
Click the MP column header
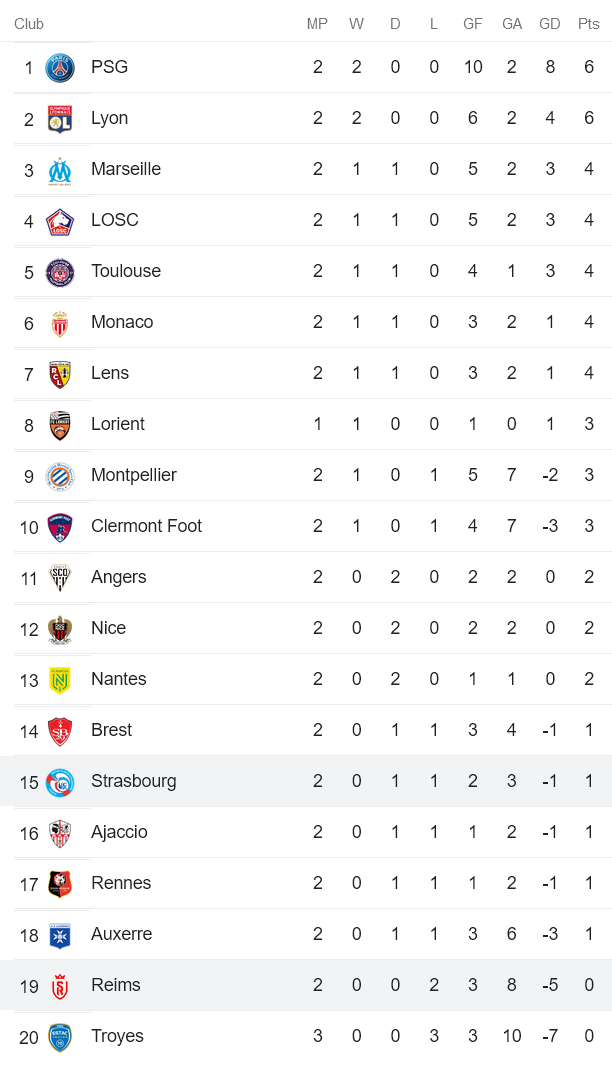[317, 24]
